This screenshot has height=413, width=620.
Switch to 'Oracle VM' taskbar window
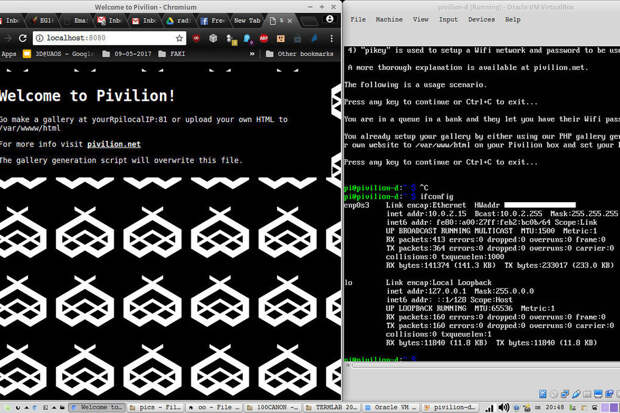pos(391,407)
